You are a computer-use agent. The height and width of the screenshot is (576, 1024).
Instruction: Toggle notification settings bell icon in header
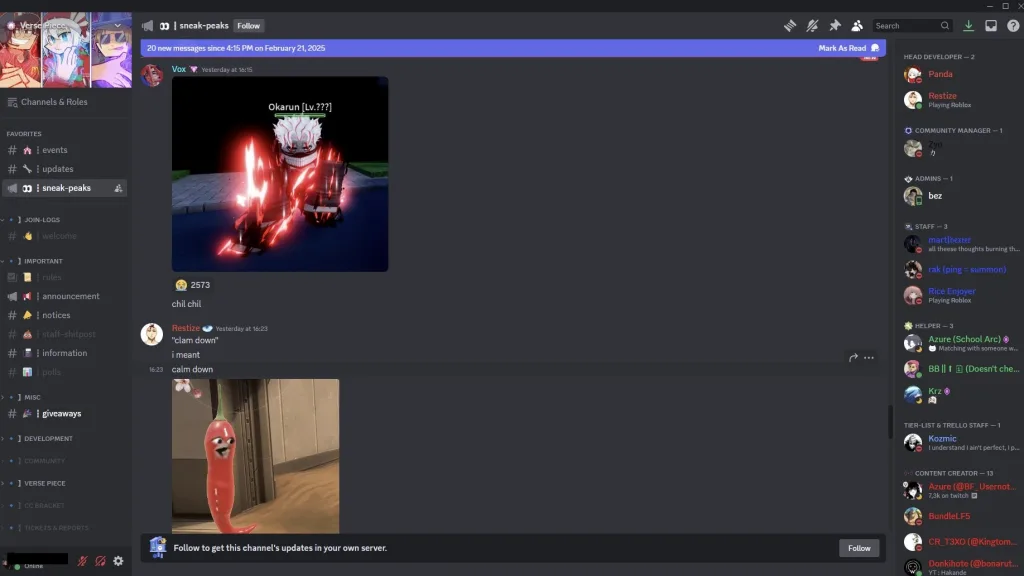pyautogui.click(x=812, y=25)
